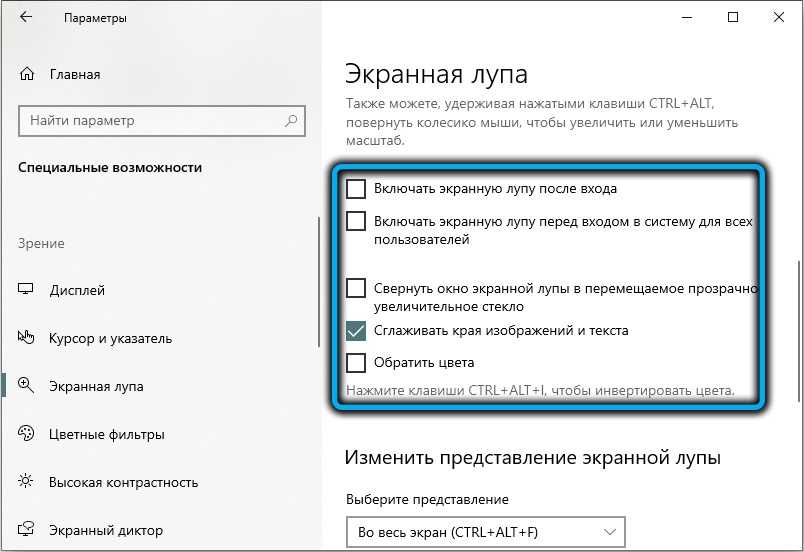Click the Экранный диктор icon
Image resolution: width=804 pixels, height=552 pixels.
[x=27, y=530]
